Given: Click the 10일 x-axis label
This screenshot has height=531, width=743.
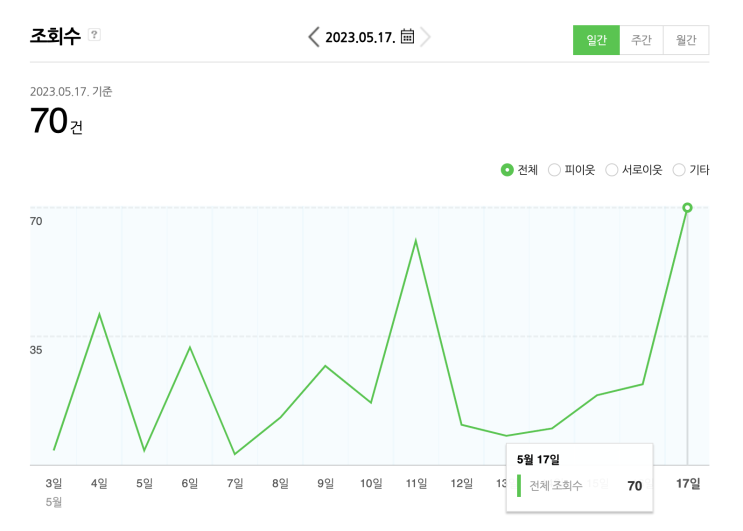Looking at the screenshot, I should click(371, 483).
